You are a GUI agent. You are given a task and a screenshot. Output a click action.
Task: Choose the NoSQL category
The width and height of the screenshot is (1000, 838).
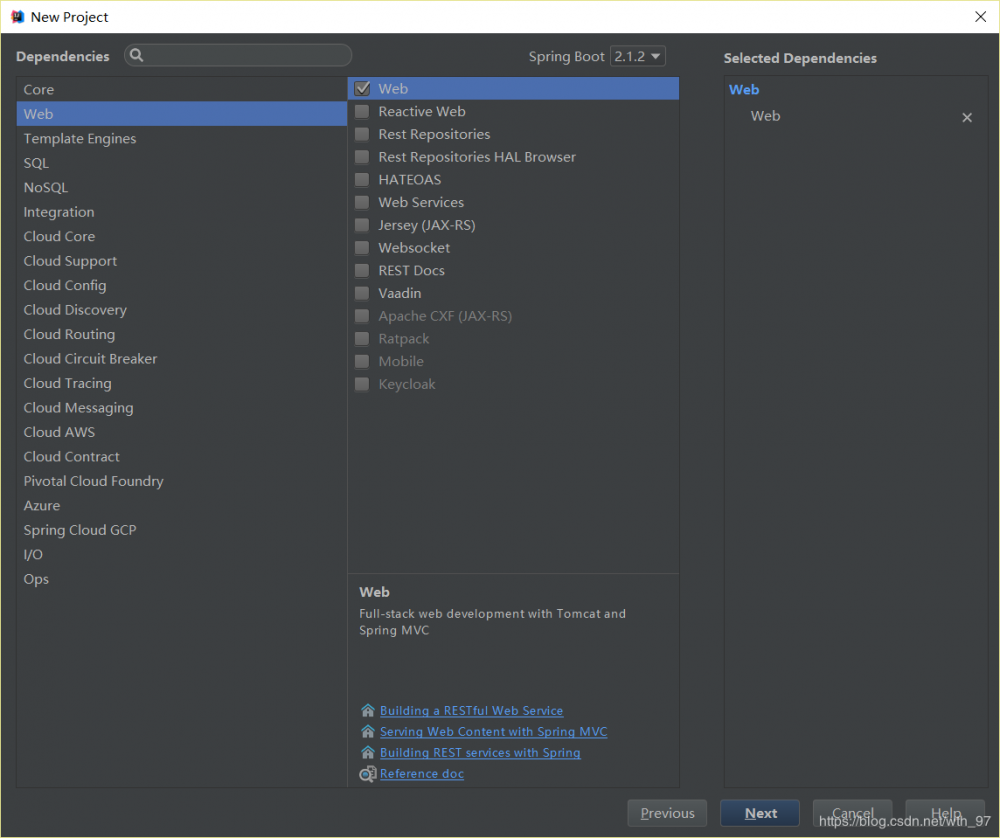pos(182,187)
